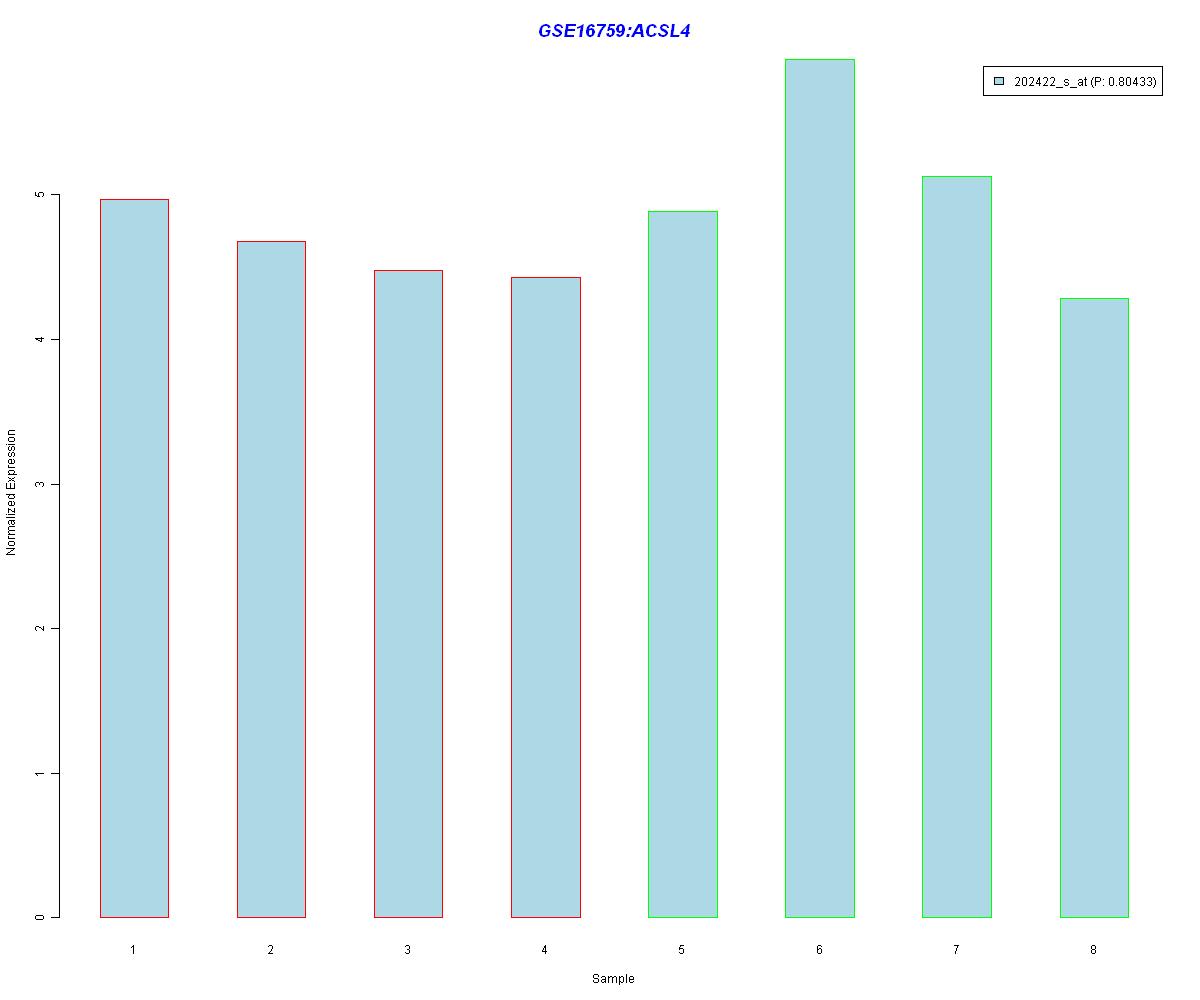Click x-axis tick label 2
Screen dimensions: 1200x1000
271,949
